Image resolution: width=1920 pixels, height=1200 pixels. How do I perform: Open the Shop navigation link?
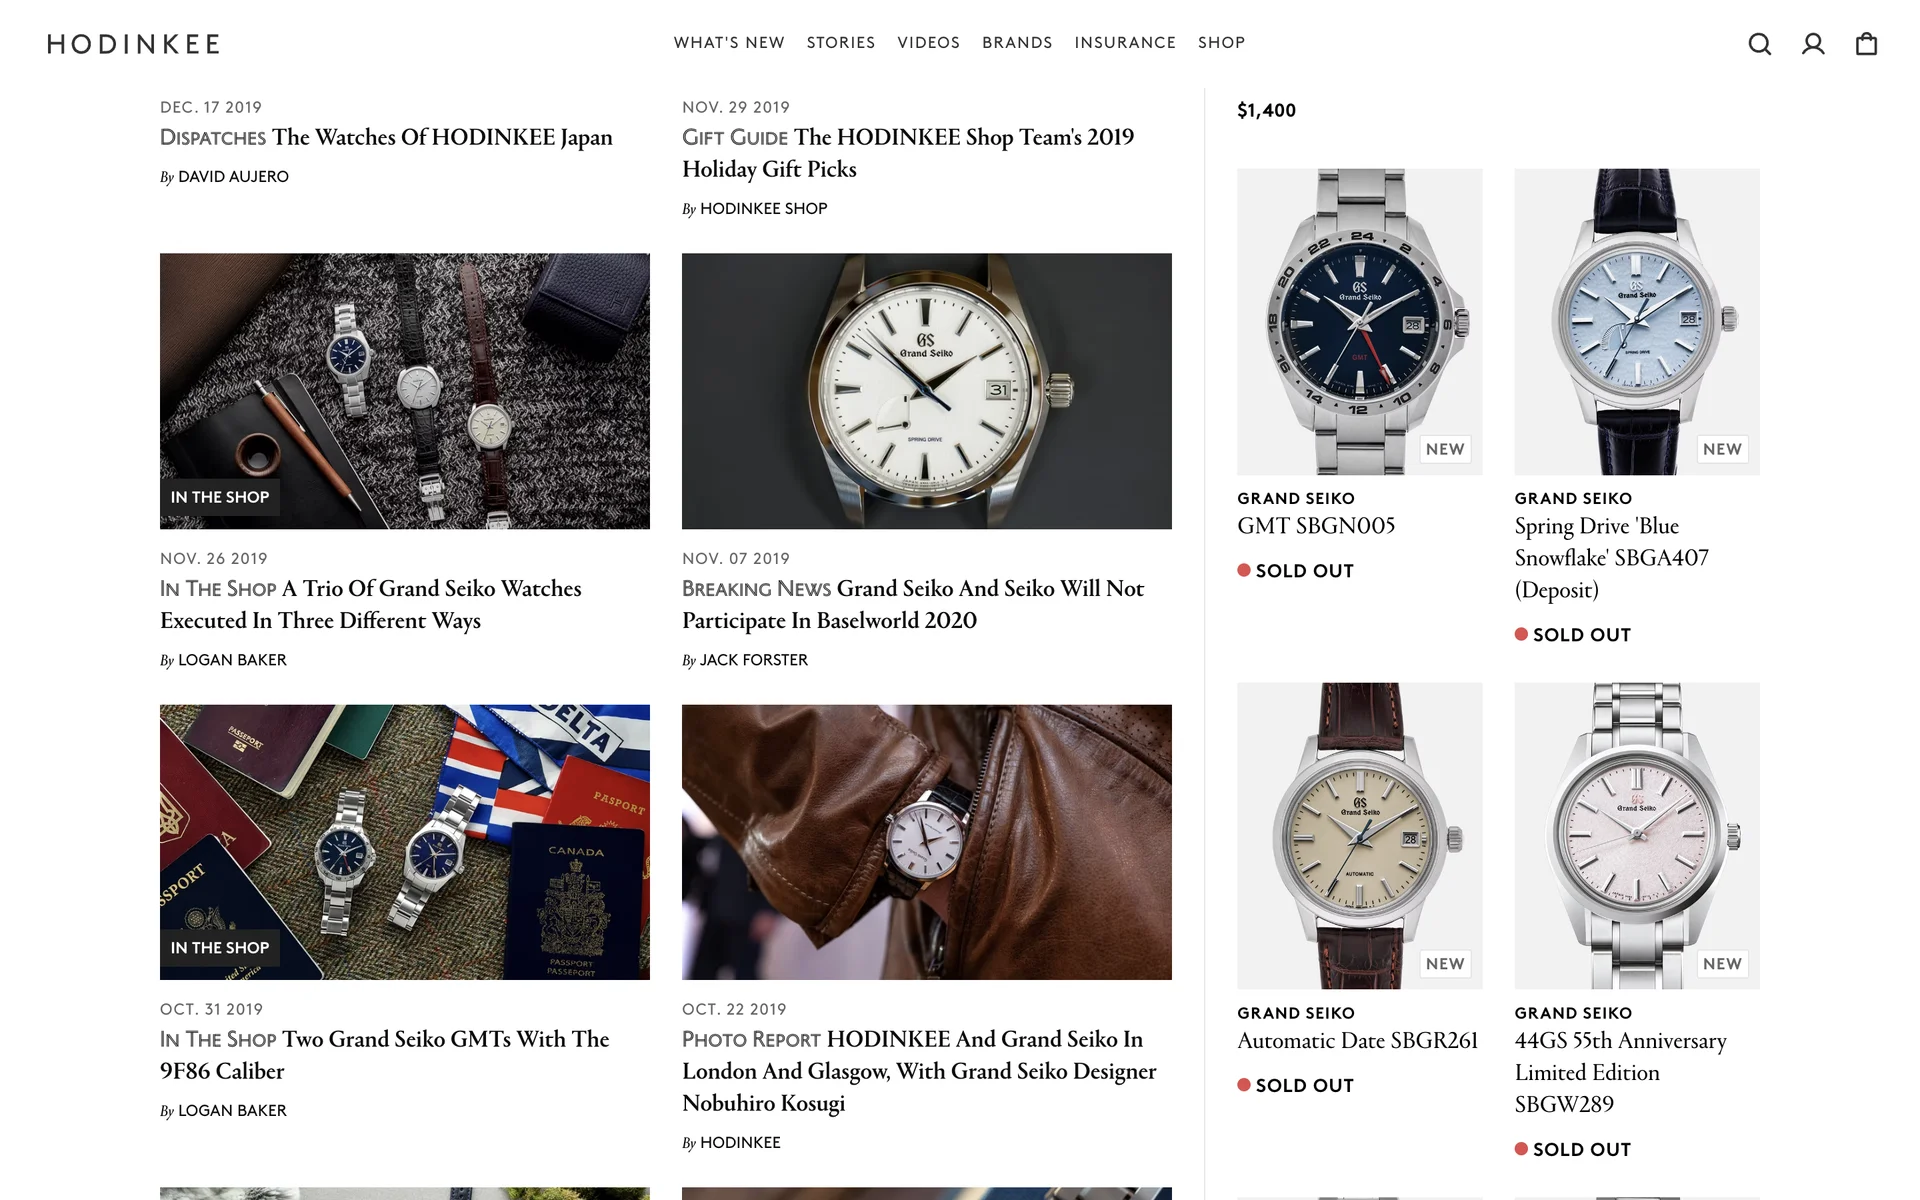tap(1221, 43)
